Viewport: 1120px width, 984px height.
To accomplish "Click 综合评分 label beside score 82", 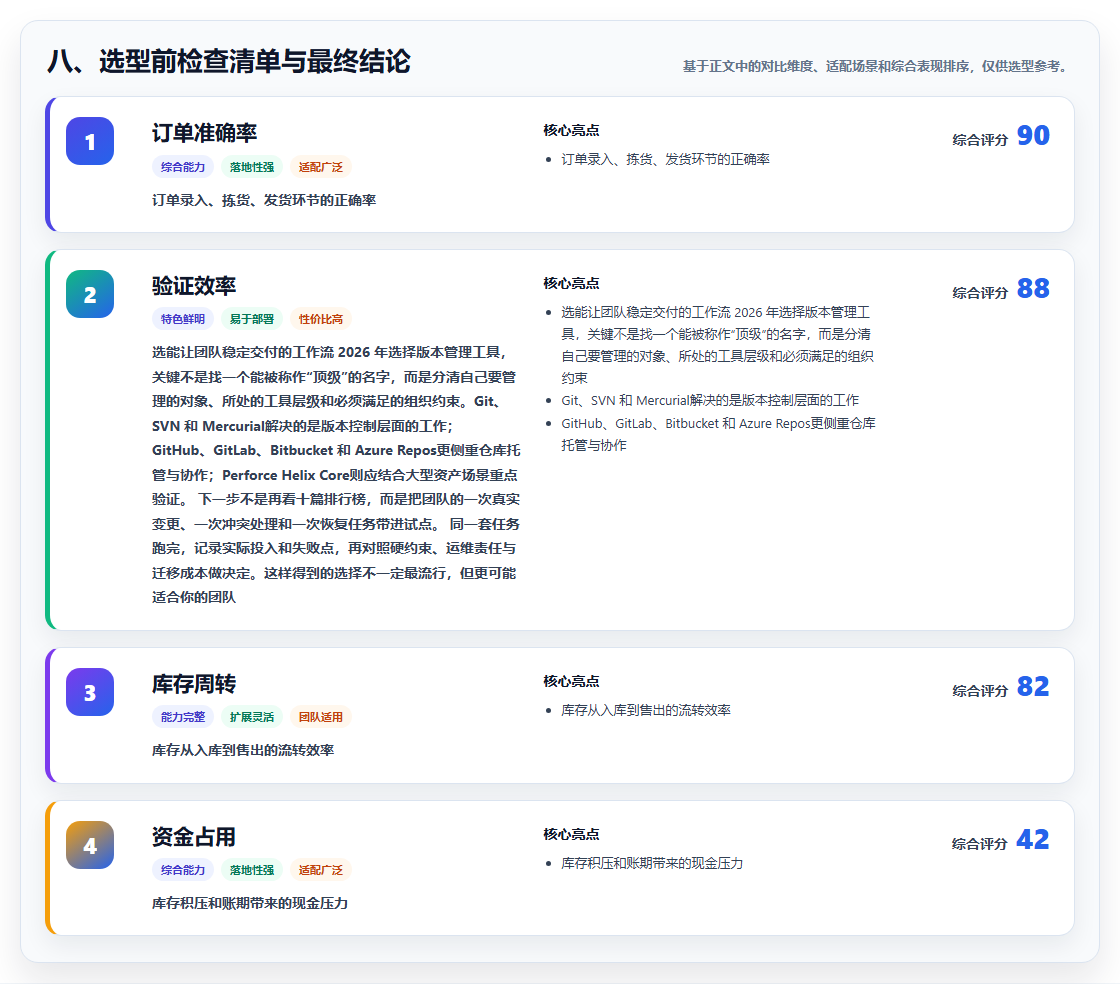I will pyautogui.click(x=980, y=691).
